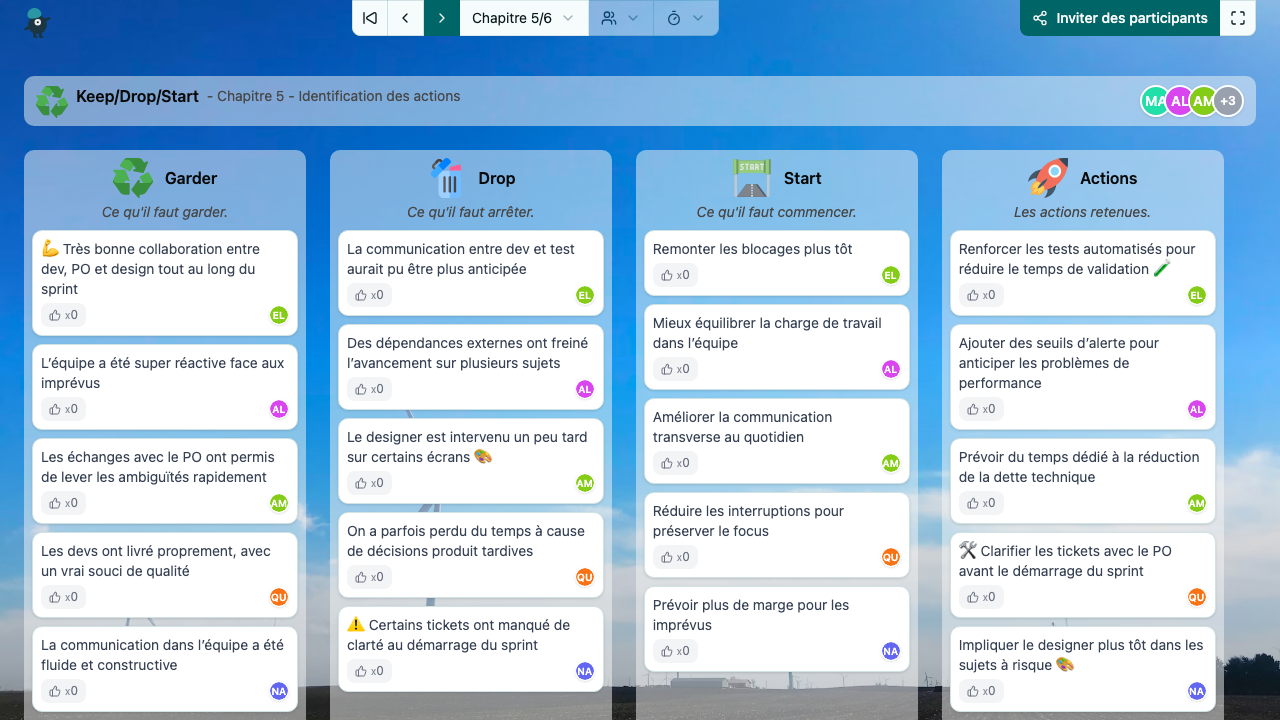Like 'Les devs ont livré proprement' card
This screenshot has height=720, width=1280.
point(63,597)
